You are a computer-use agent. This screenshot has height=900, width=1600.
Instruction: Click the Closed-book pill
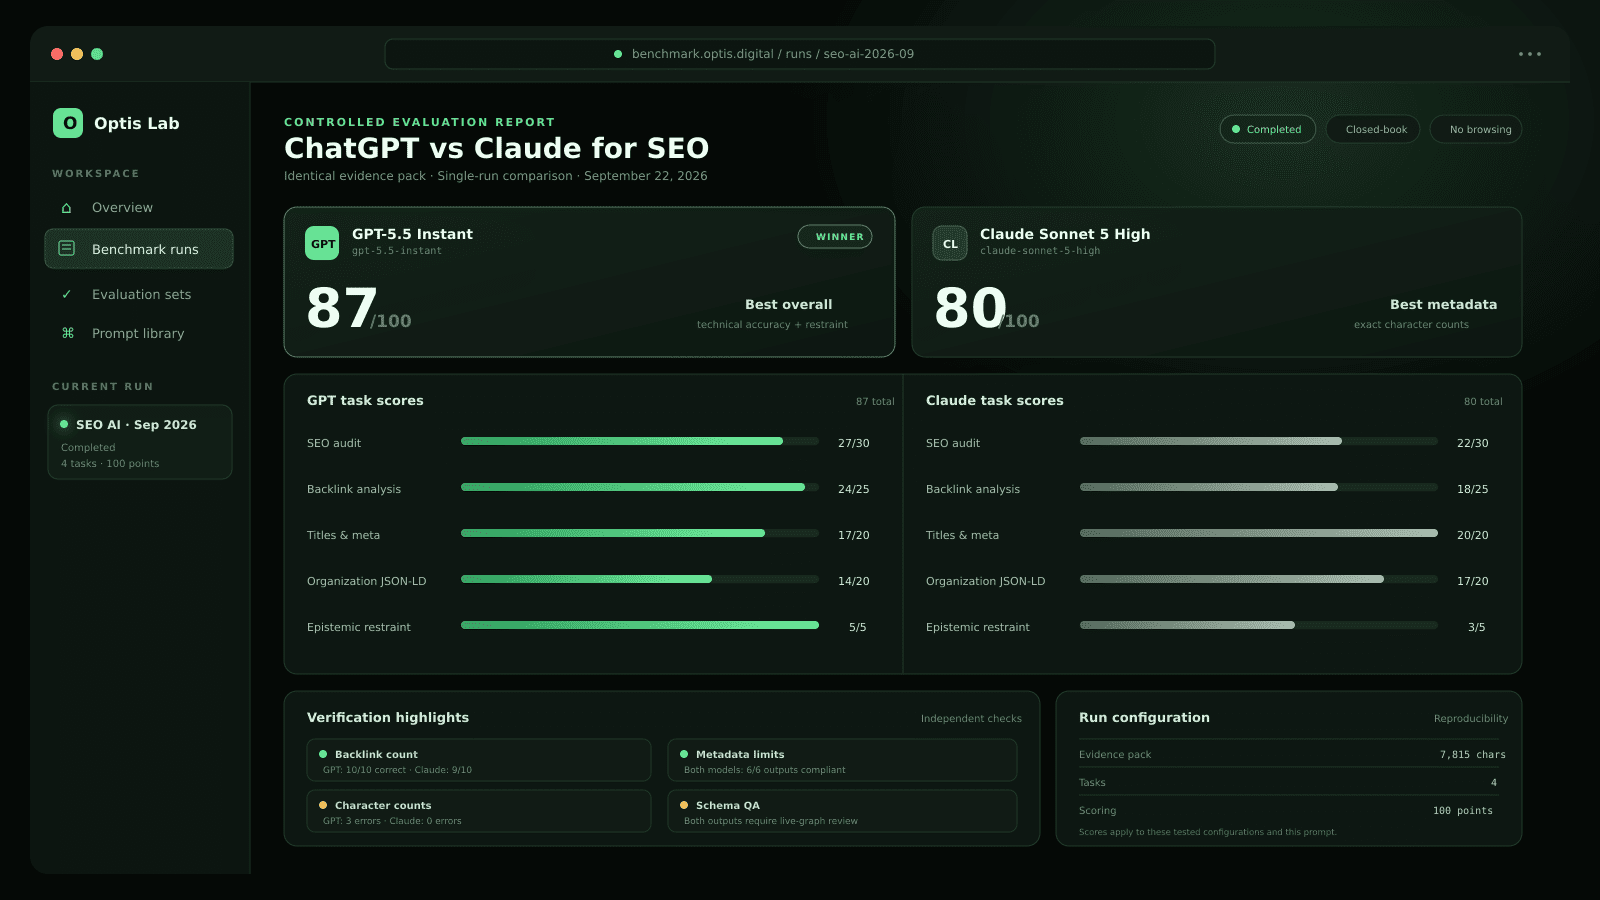(1373, 129)
